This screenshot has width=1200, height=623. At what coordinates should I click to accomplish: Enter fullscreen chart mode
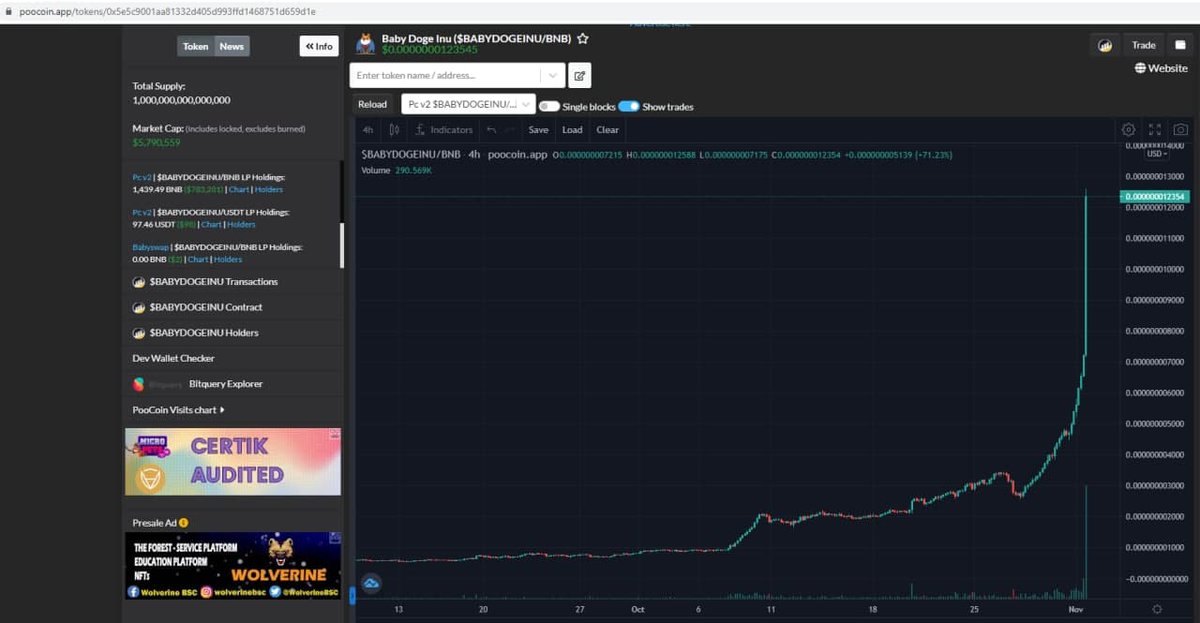(x=1155, y=130)
